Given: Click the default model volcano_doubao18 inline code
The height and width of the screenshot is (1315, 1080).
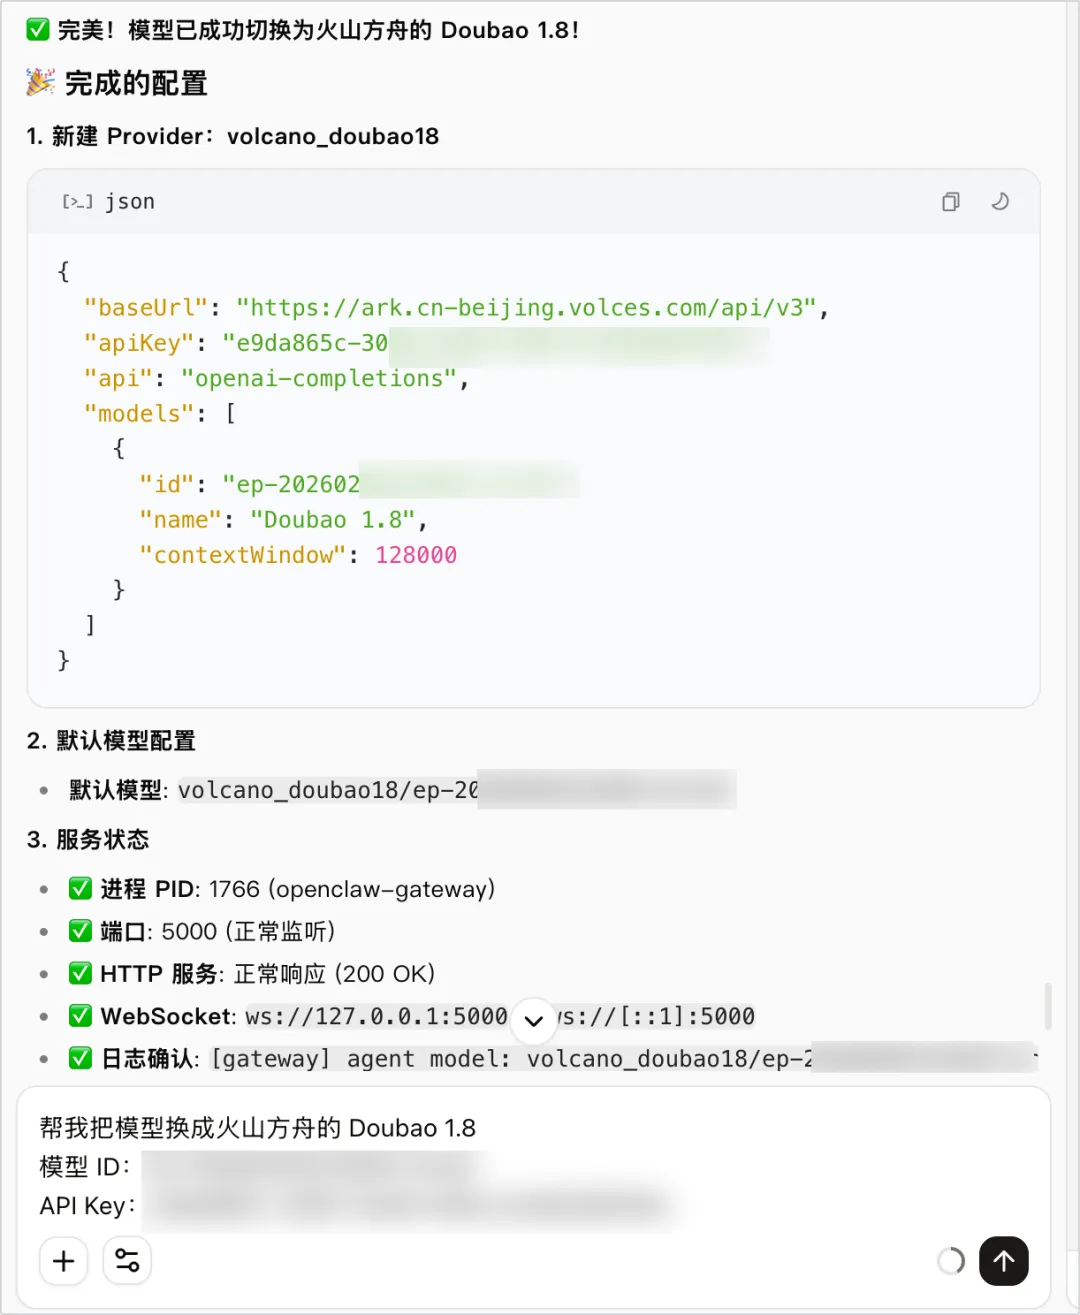Looking at the screenshot, I should [328, 791].
